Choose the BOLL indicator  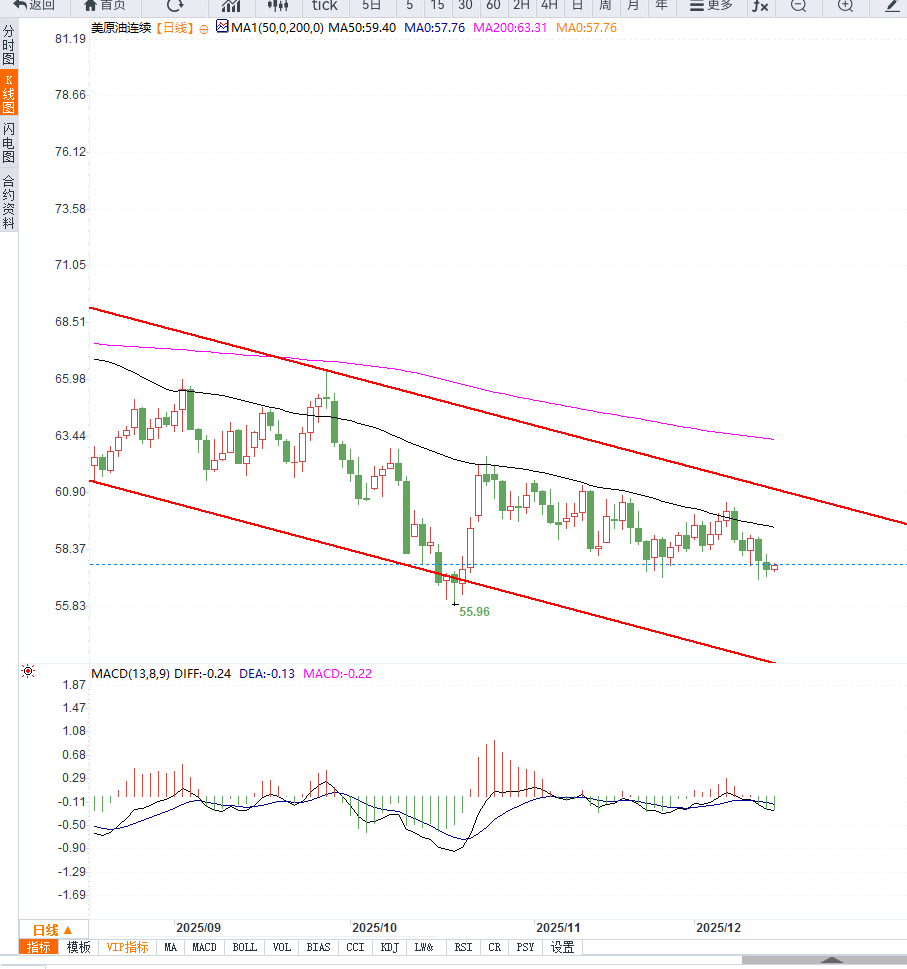[245, 947]
